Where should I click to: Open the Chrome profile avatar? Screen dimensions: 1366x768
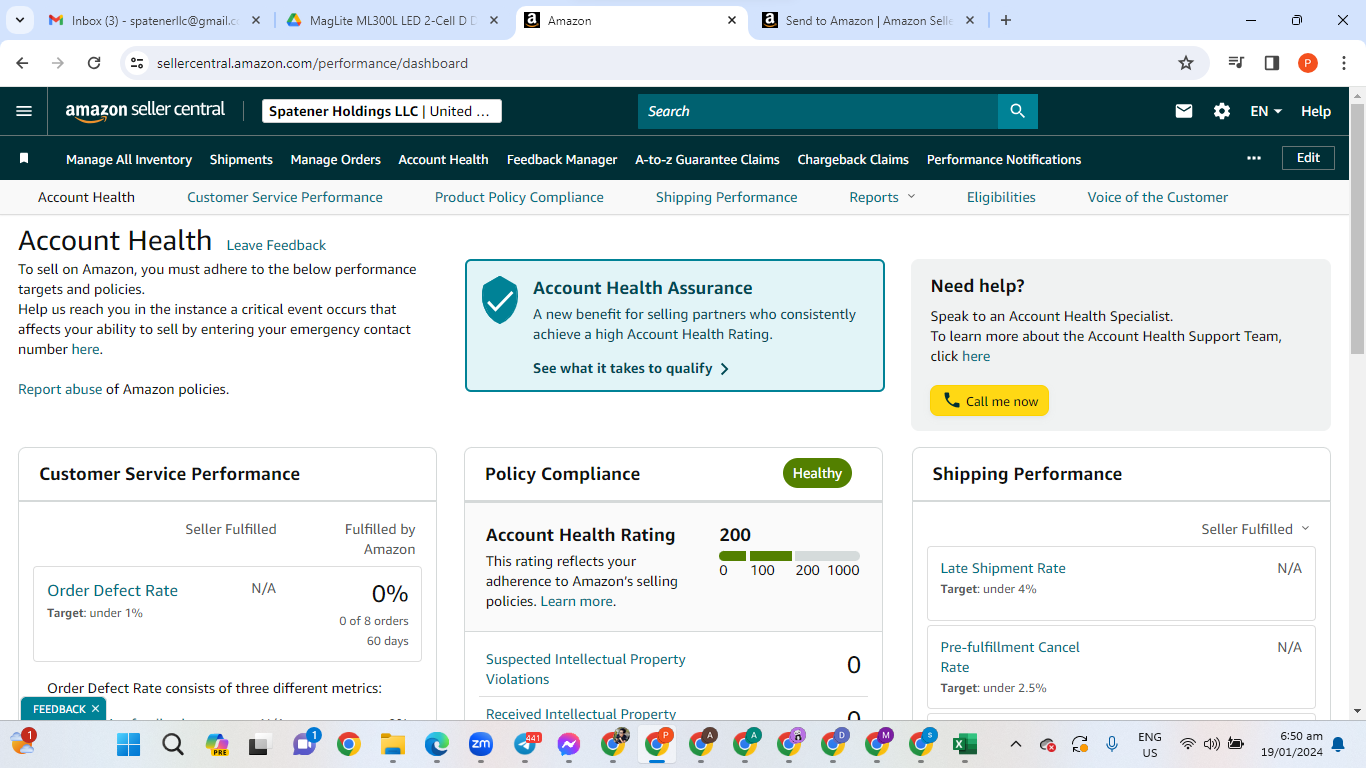click(x=1308, y=63)
